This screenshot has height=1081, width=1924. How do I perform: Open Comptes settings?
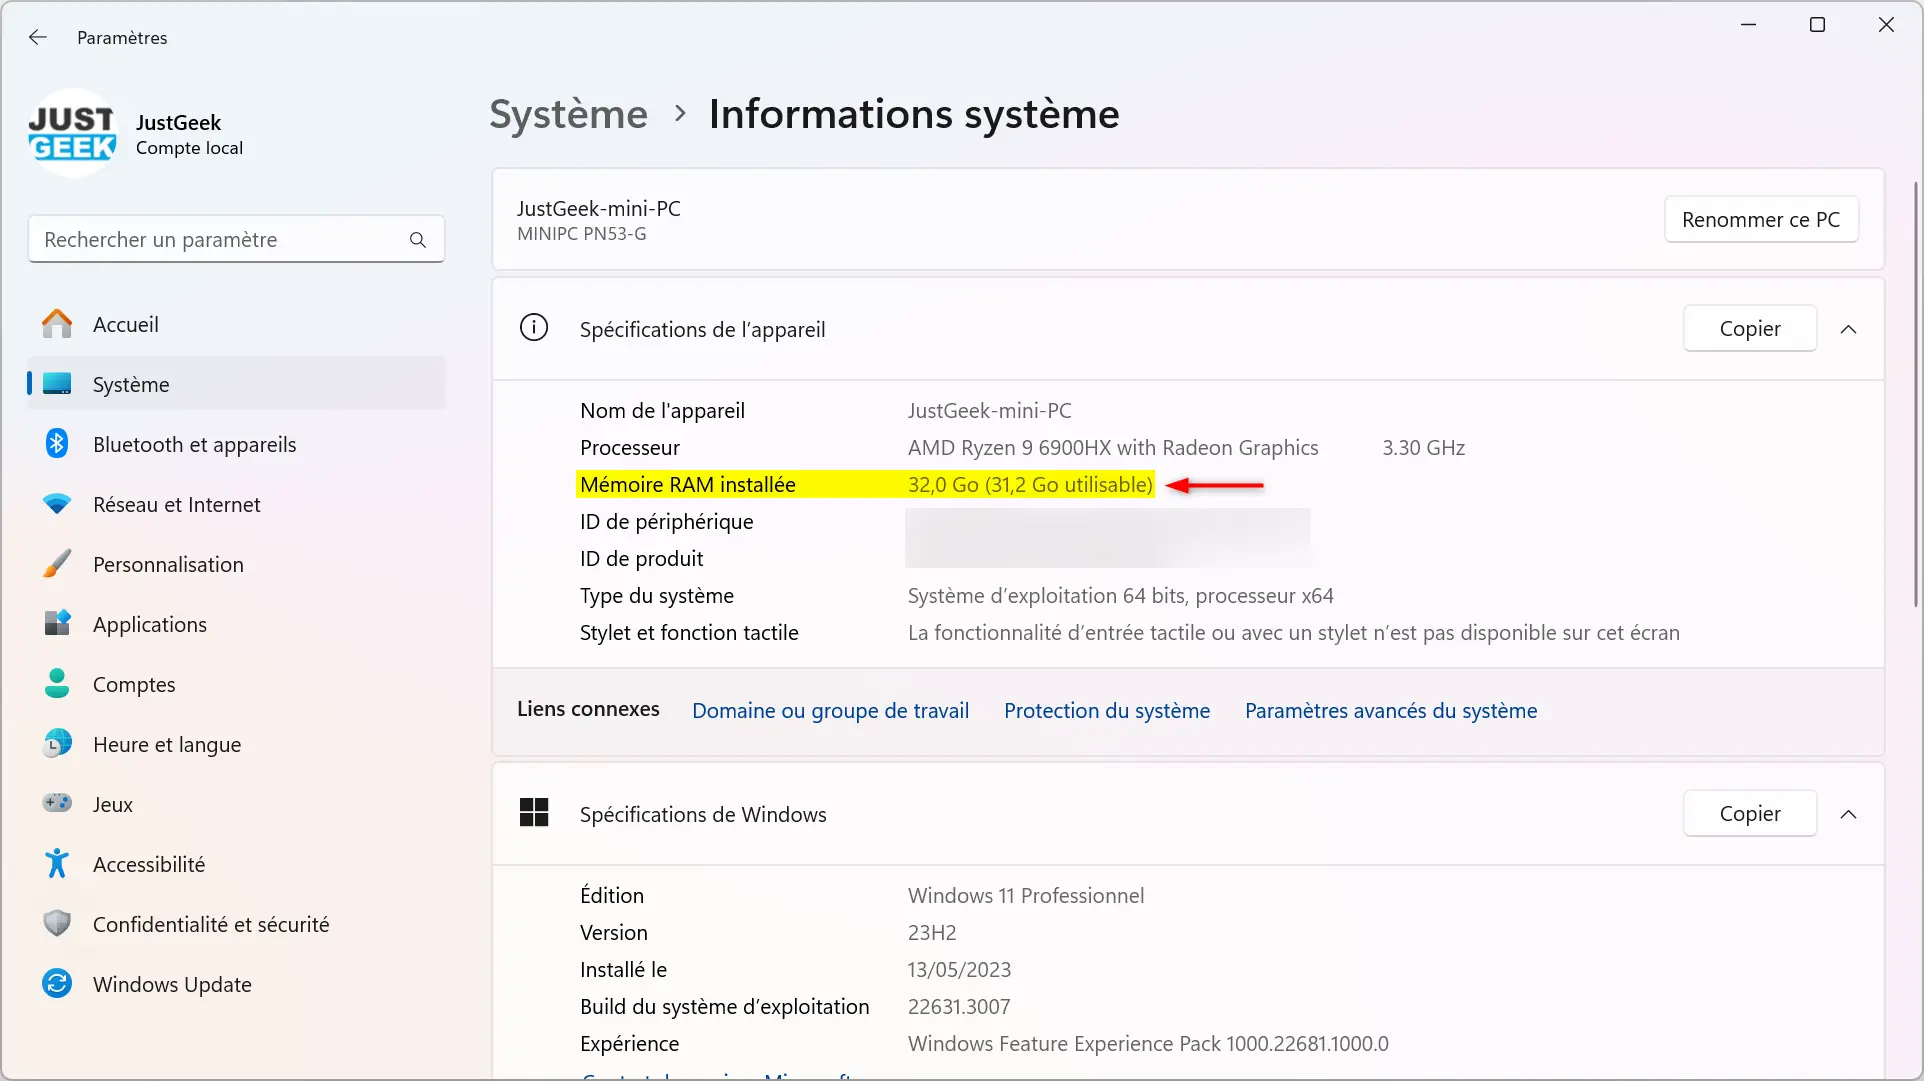(x=237, y=684)
